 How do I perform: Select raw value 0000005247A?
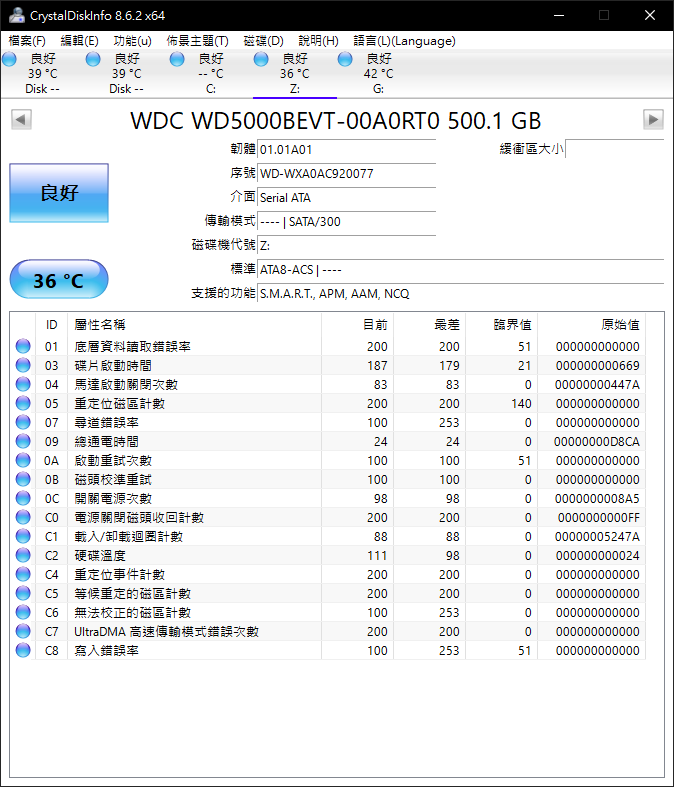point(597,537)
